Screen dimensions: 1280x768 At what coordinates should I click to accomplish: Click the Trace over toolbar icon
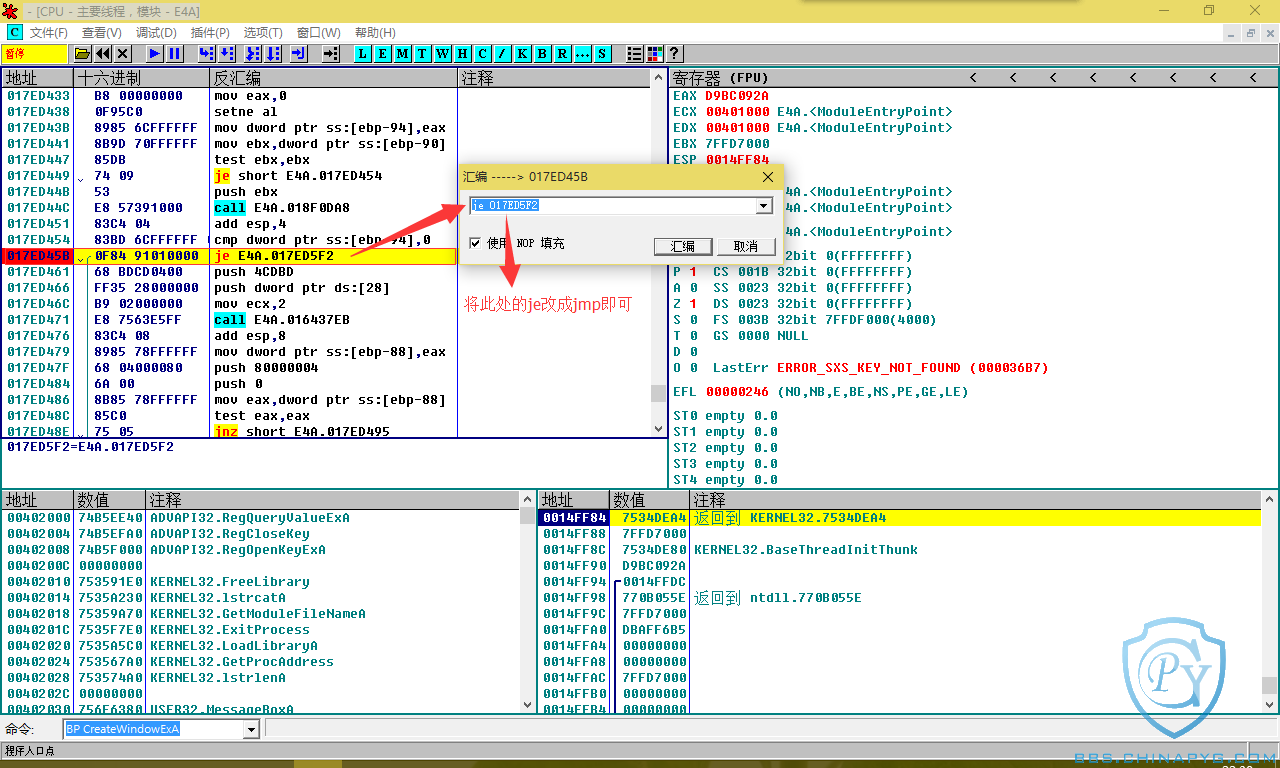(273, 54)
